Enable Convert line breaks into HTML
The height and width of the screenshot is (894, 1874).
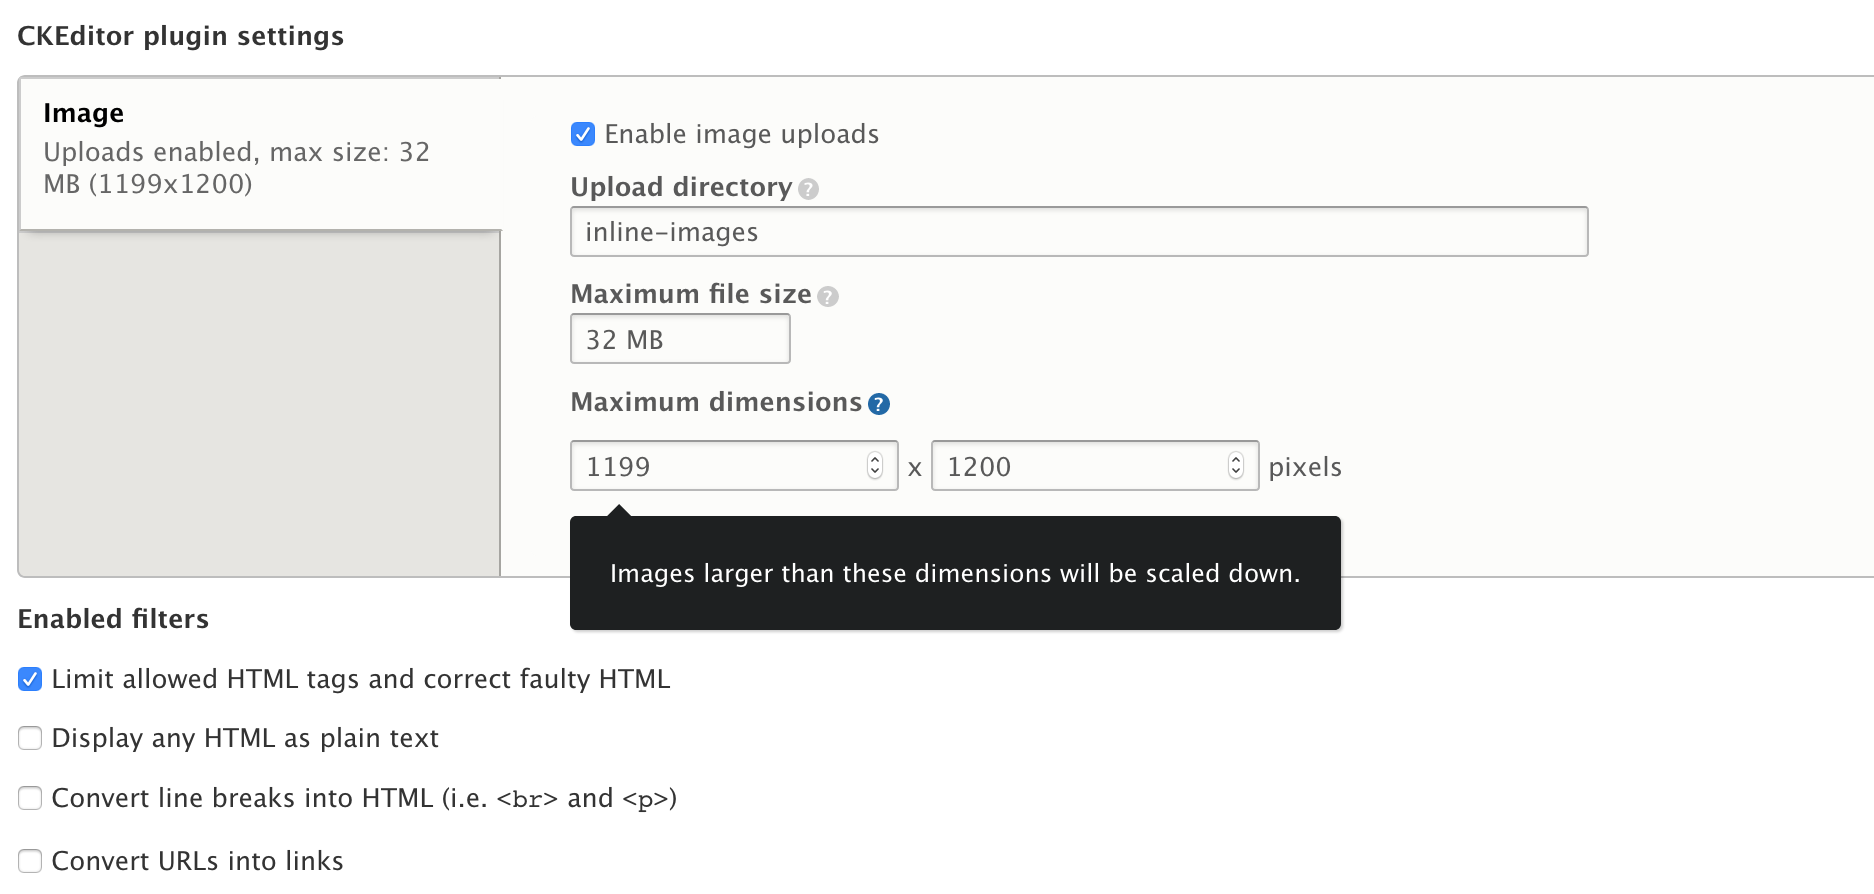pos(30,798)
